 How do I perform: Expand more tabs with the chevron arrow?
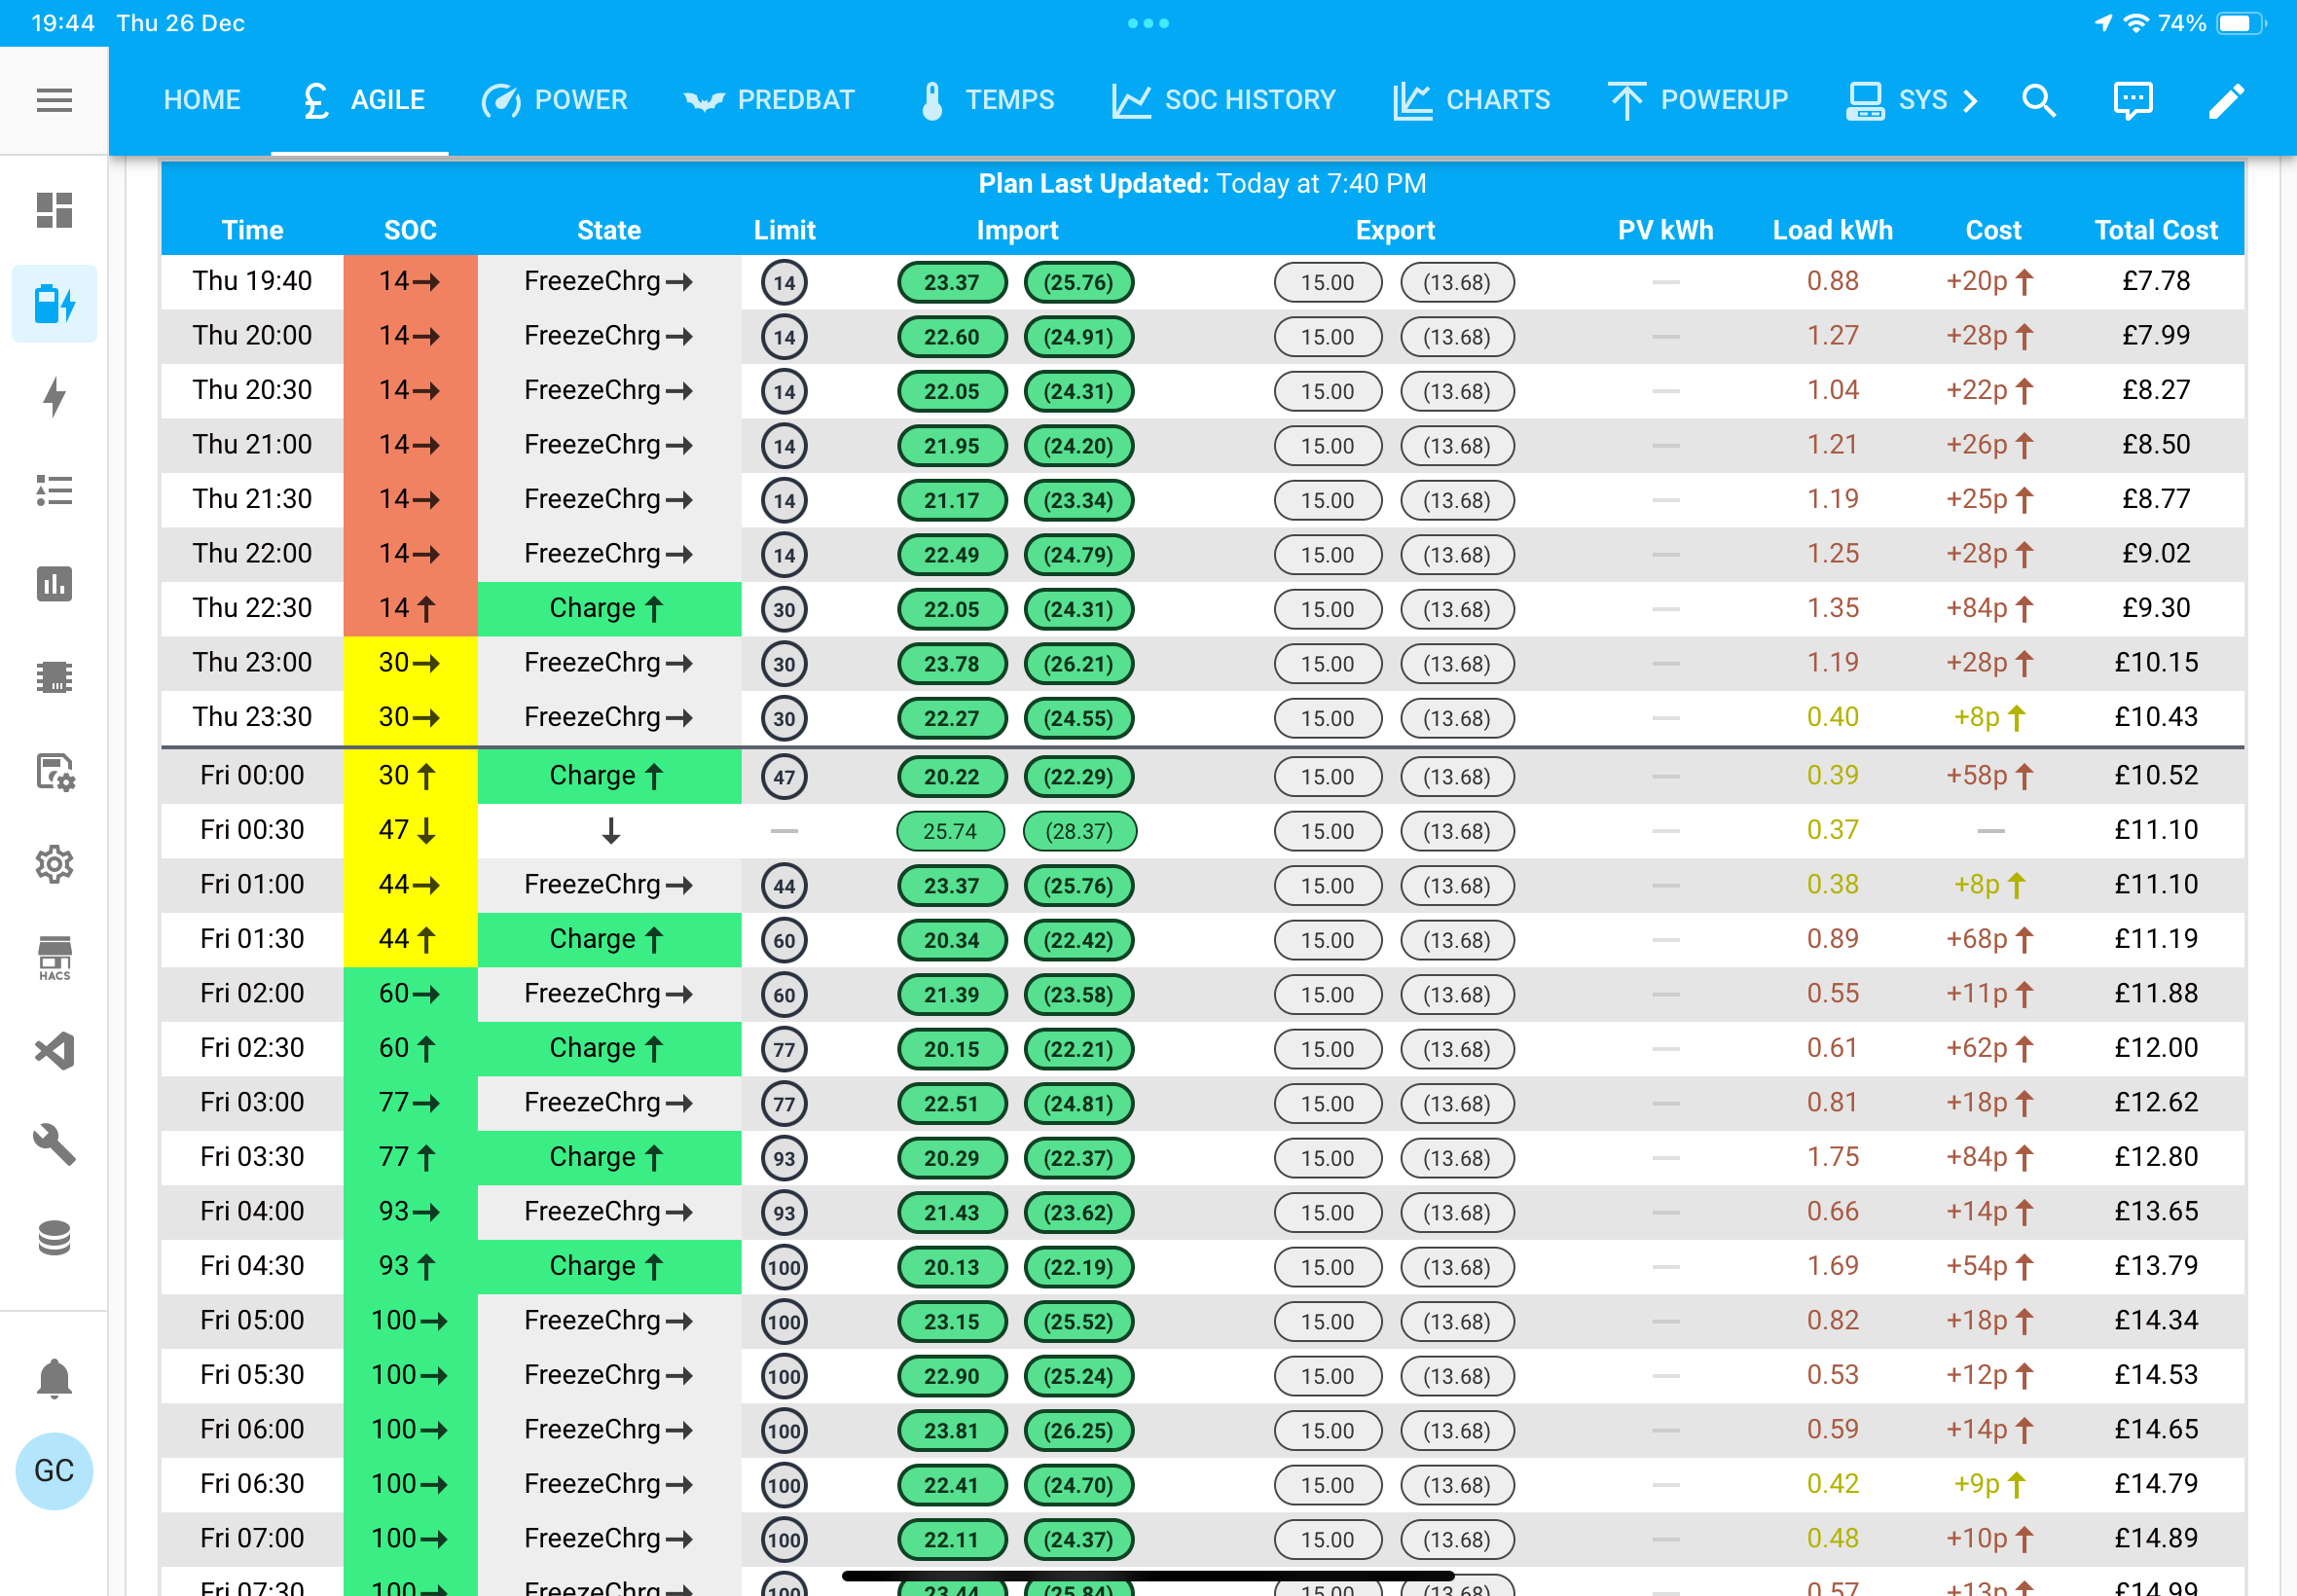pyautogui.click(x=1970, y=100)
